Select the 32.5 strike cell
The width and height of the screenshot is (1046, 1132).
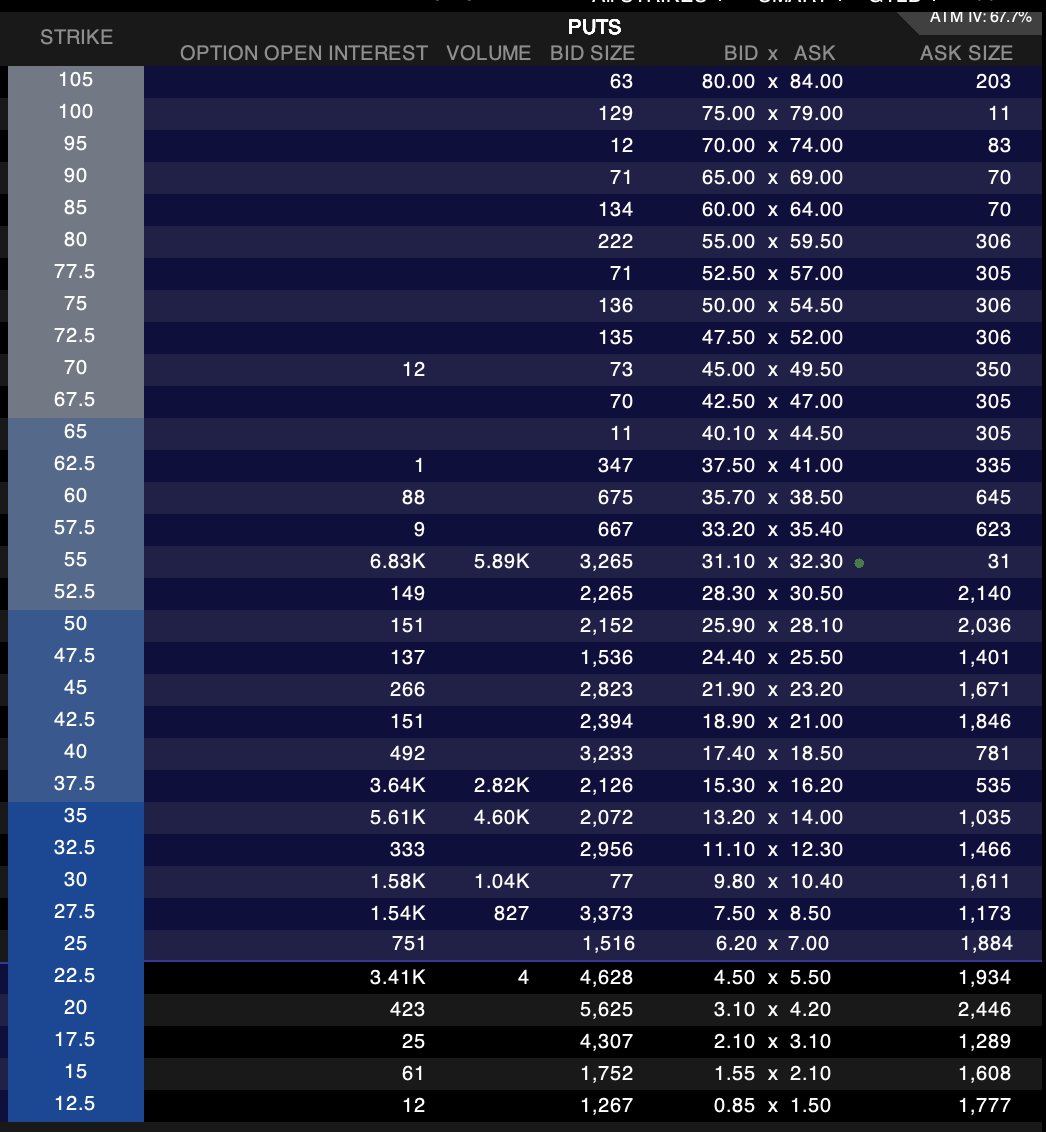tap(76, 847)
